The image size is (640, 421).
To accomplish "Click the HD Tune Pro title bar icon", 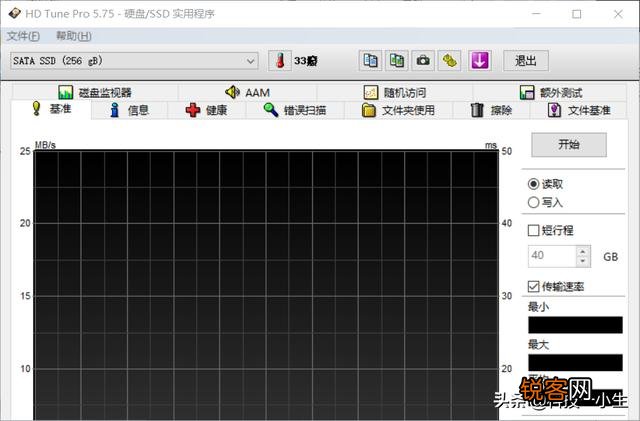I will [15, 13].
